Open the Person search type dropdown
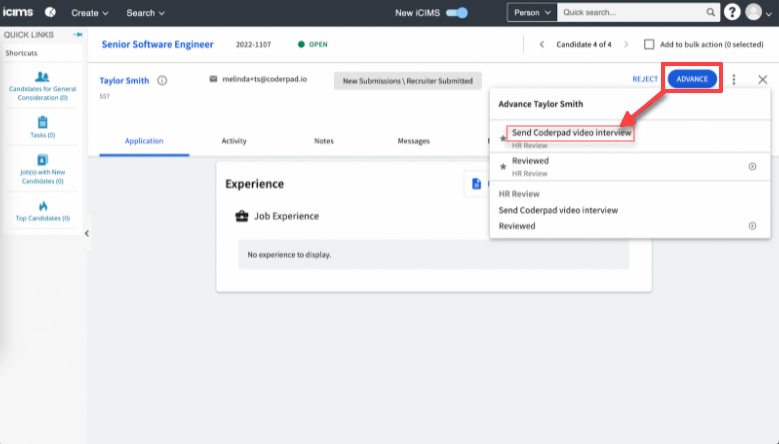The height and width of the screenshot is (444, 779). click(531, 13)
